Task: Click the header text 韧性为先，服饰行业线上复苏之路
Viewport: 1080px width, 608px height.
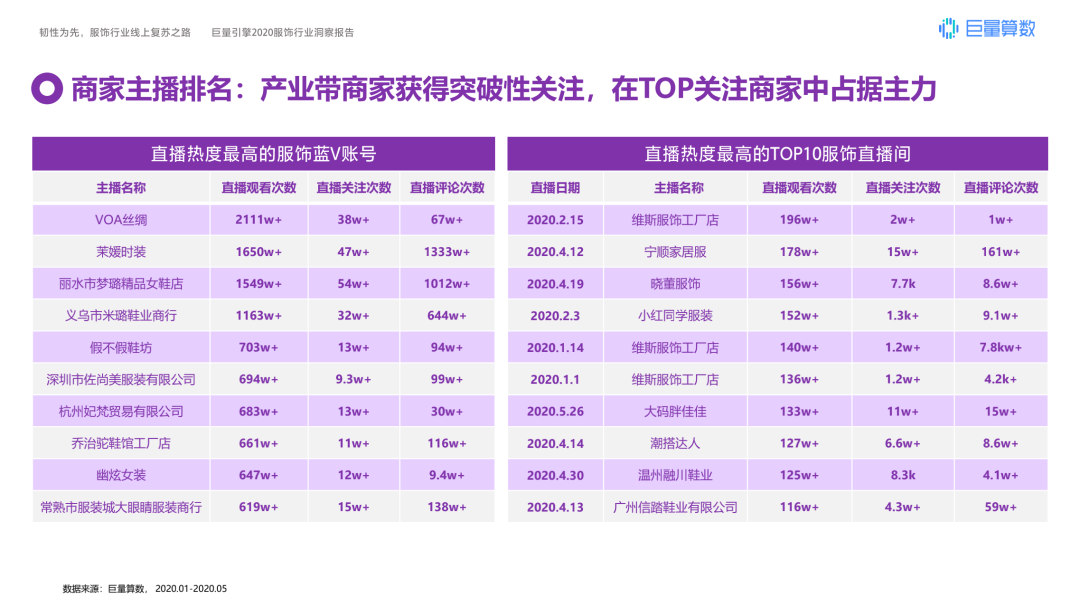Action: (115, 32)
